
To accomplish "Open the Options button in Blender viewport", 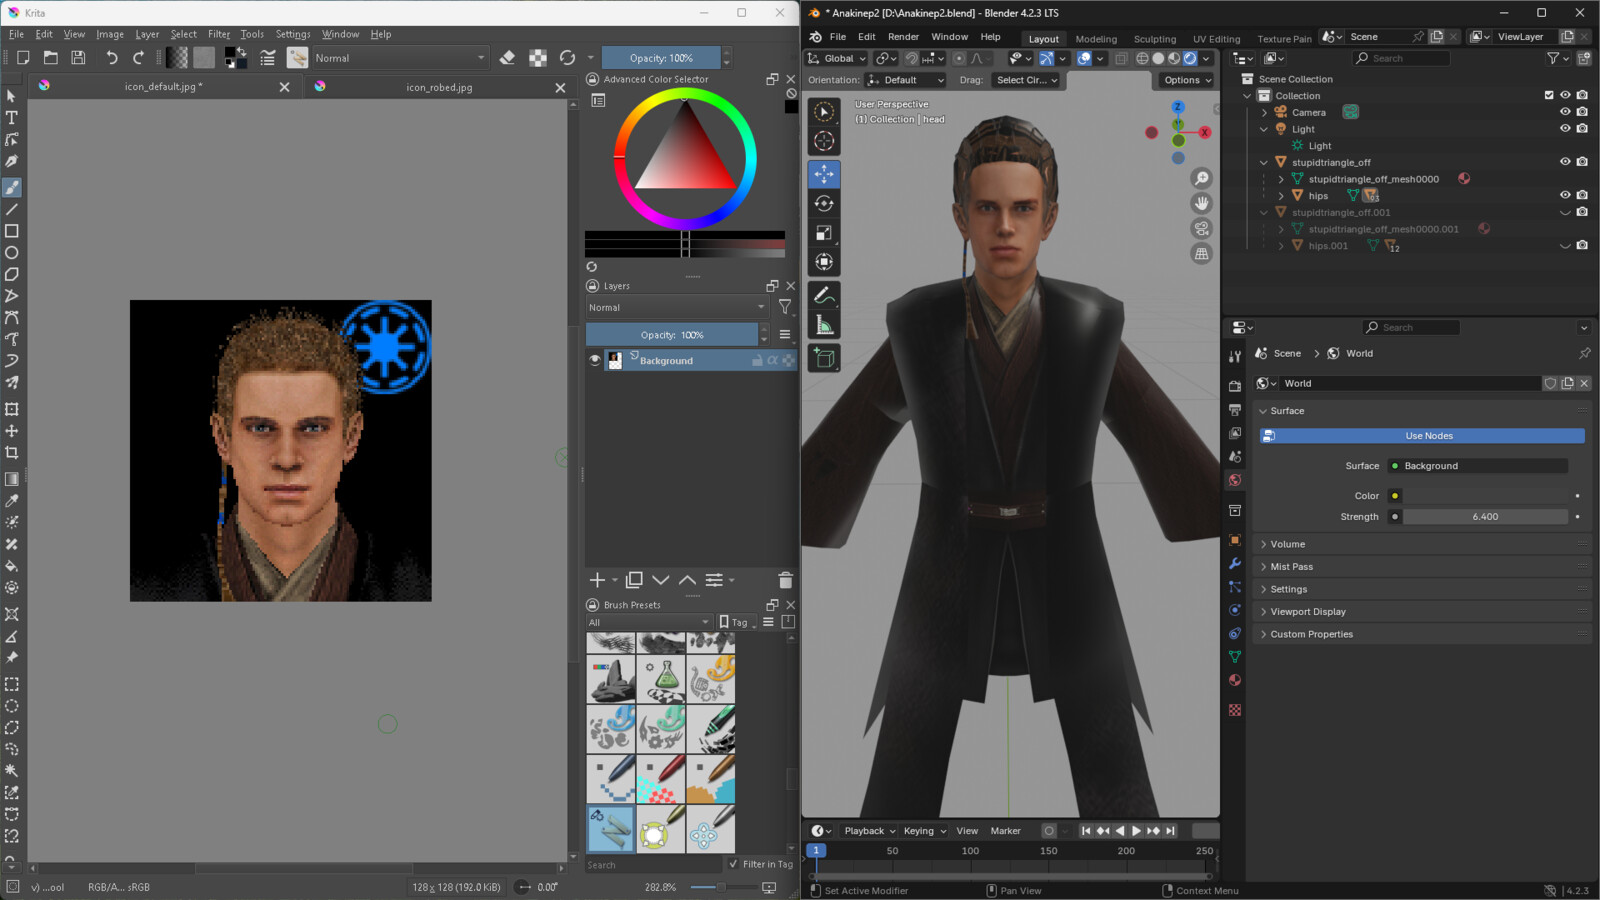I will pyautogui.click(x=1187, y=80).
